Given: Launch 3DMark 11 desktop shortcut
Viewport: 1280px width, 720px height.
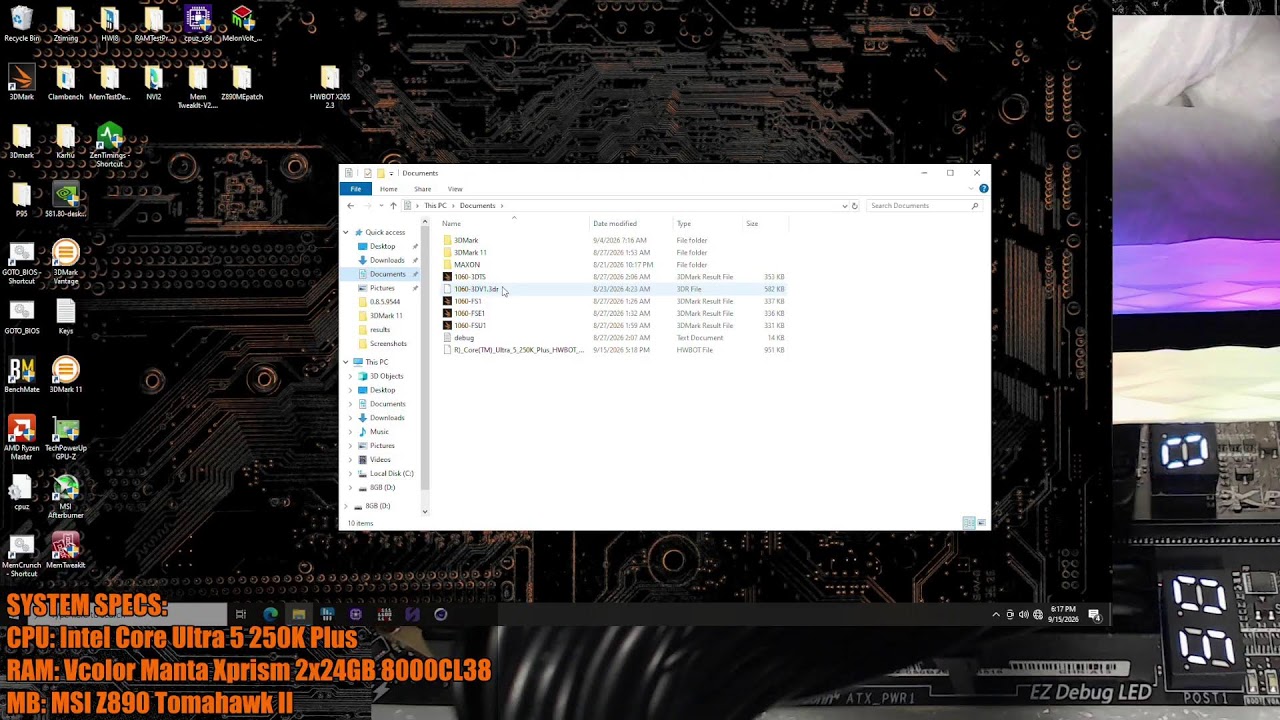Looking at the screenshot, I should 65,375.
